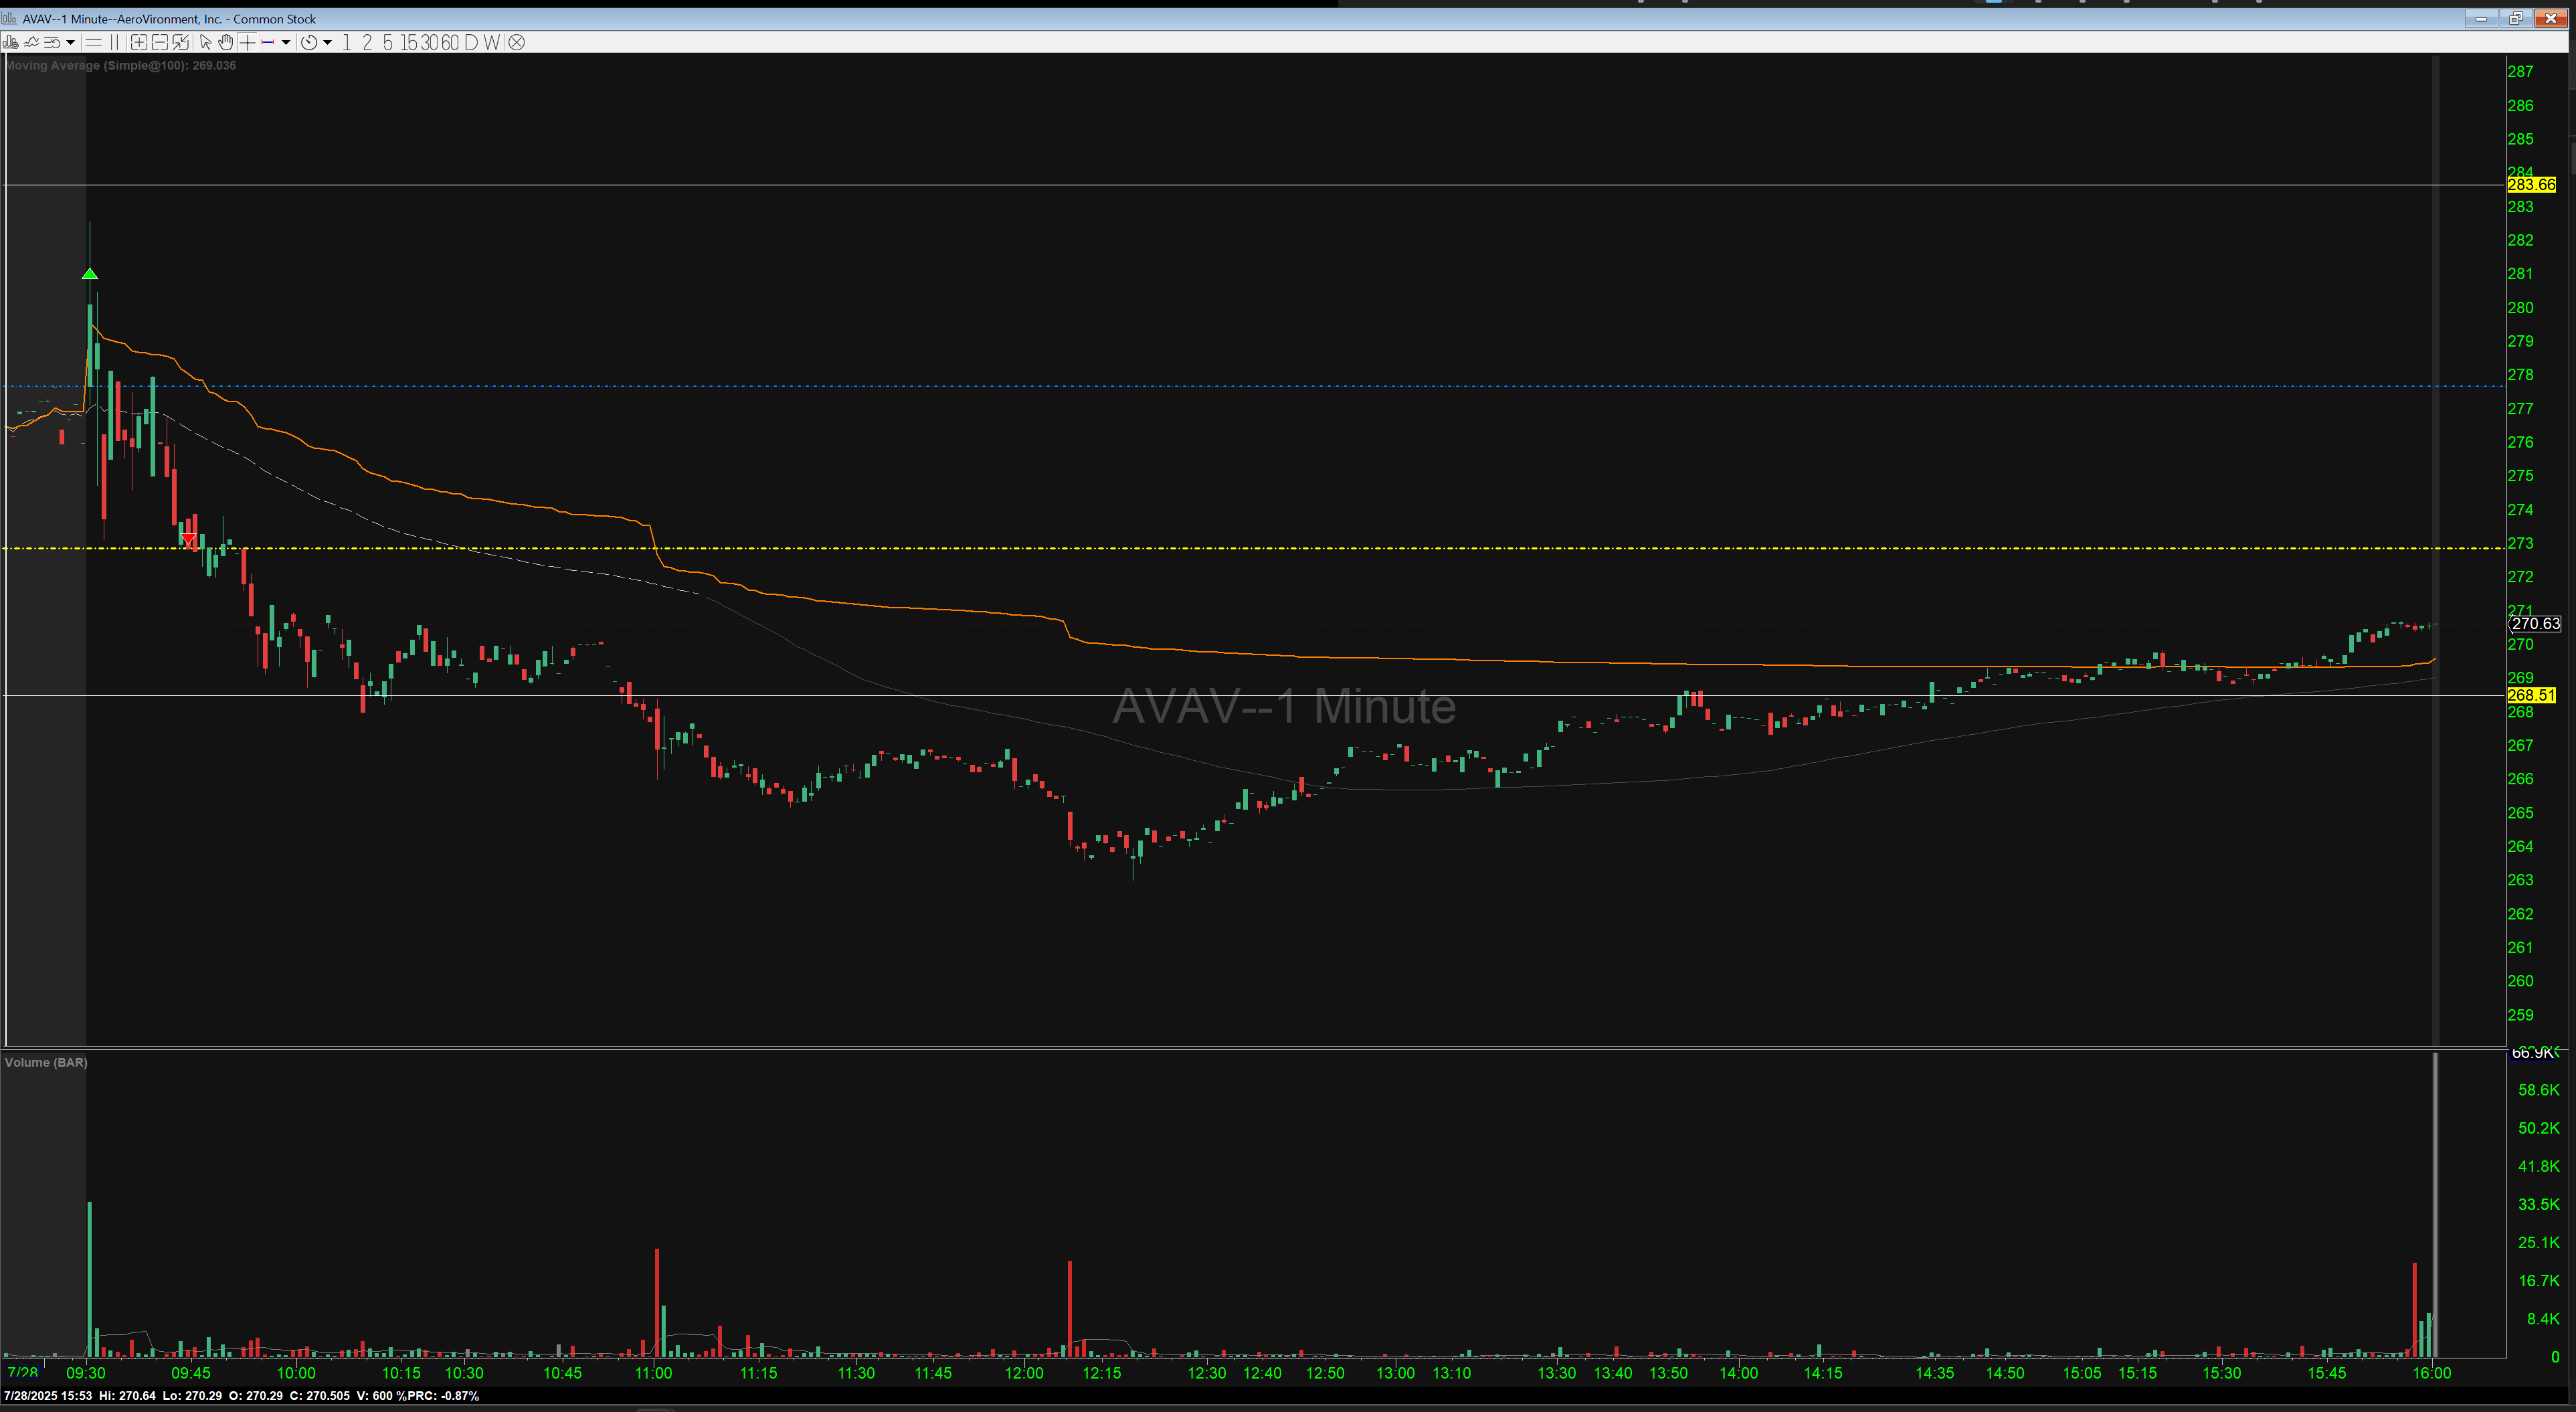The height and width of the screenshot is (1412, 2576).
Task: Click the zoom in icon
Action: 139,43
